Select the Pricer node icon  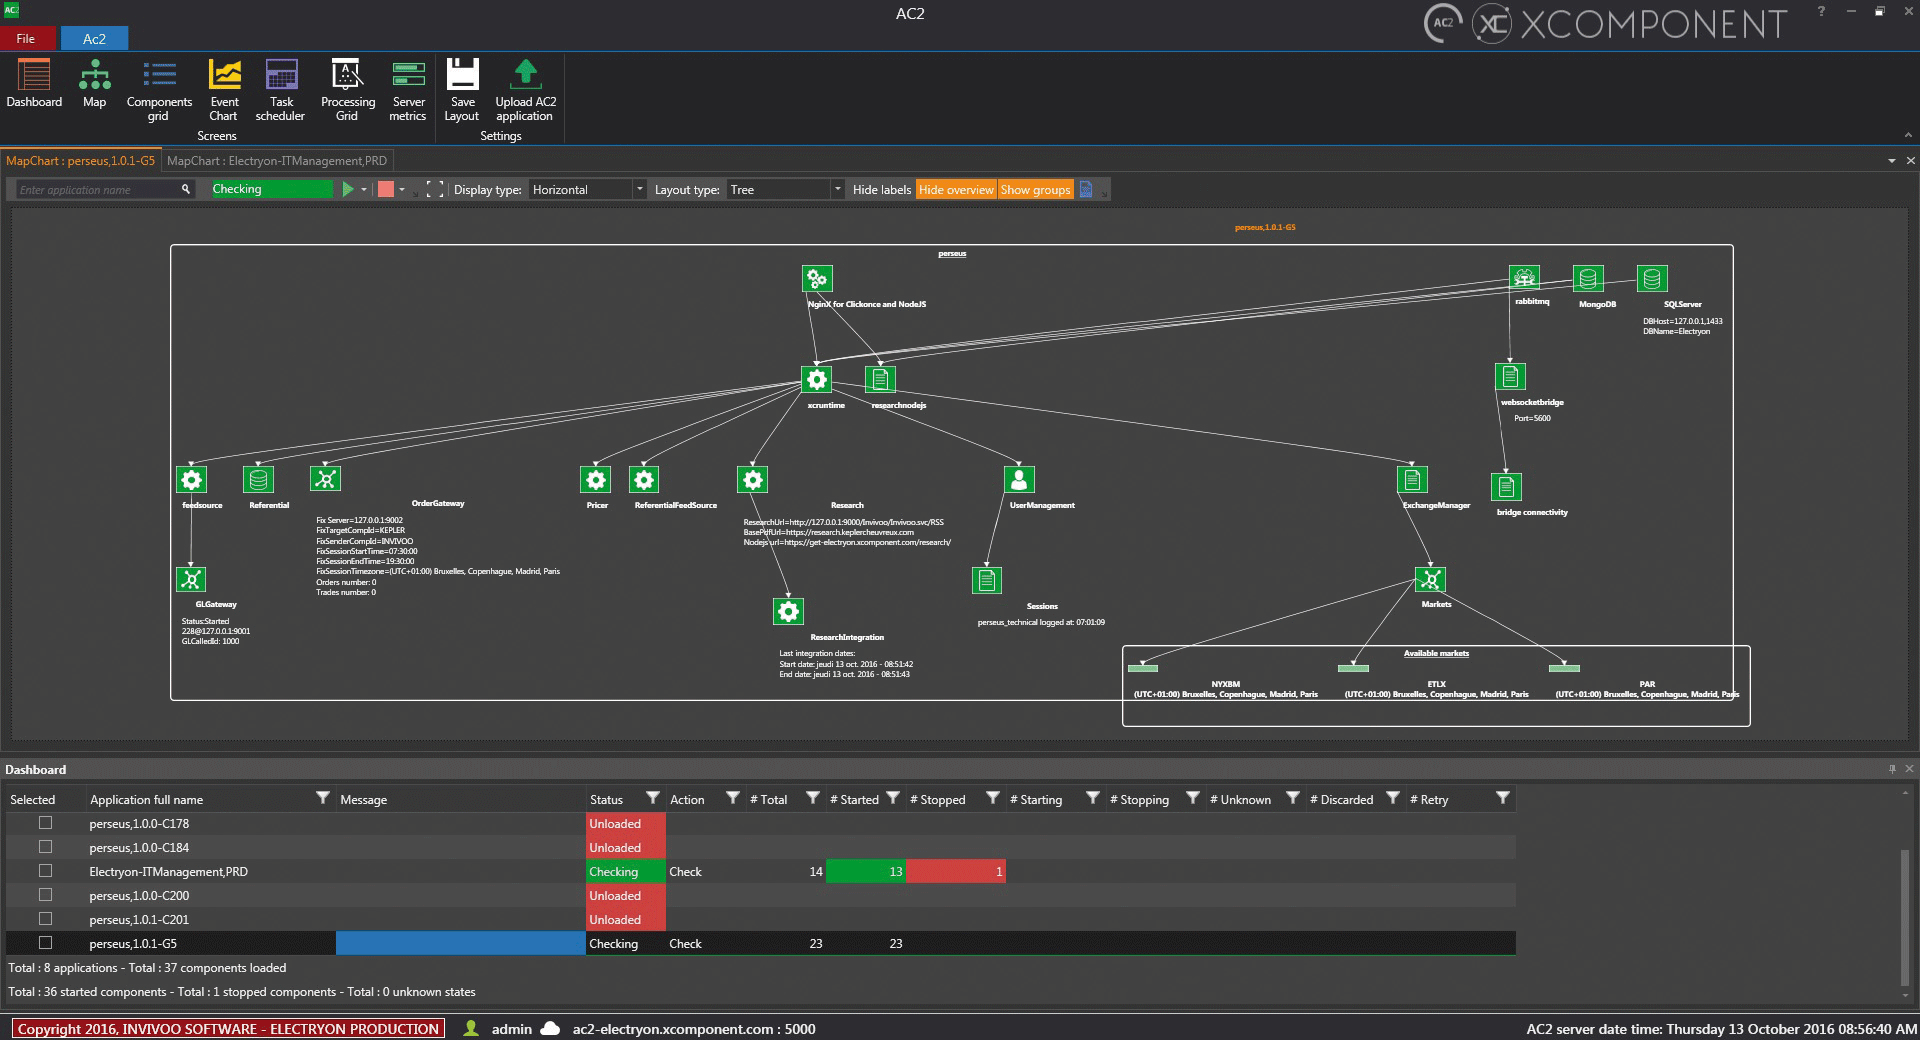[596, 479]
